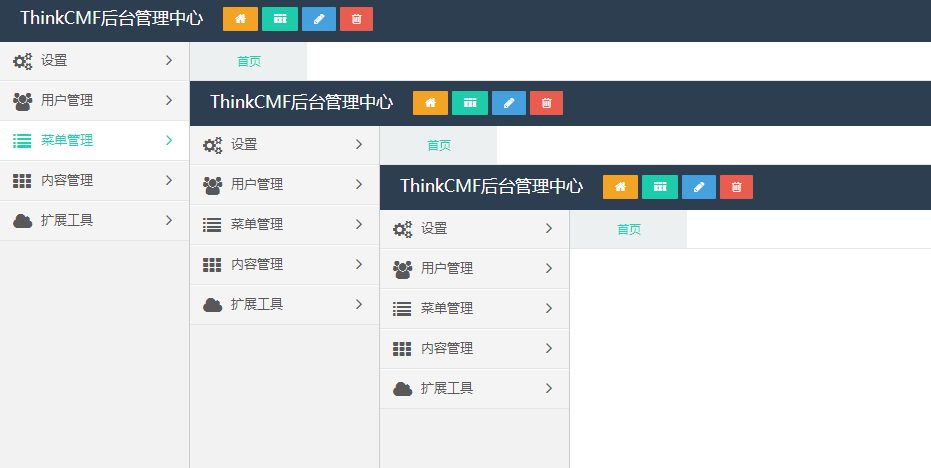
Task: Expand the 设置 chevron in the outermost sidebar
Action: click(169, 60)
